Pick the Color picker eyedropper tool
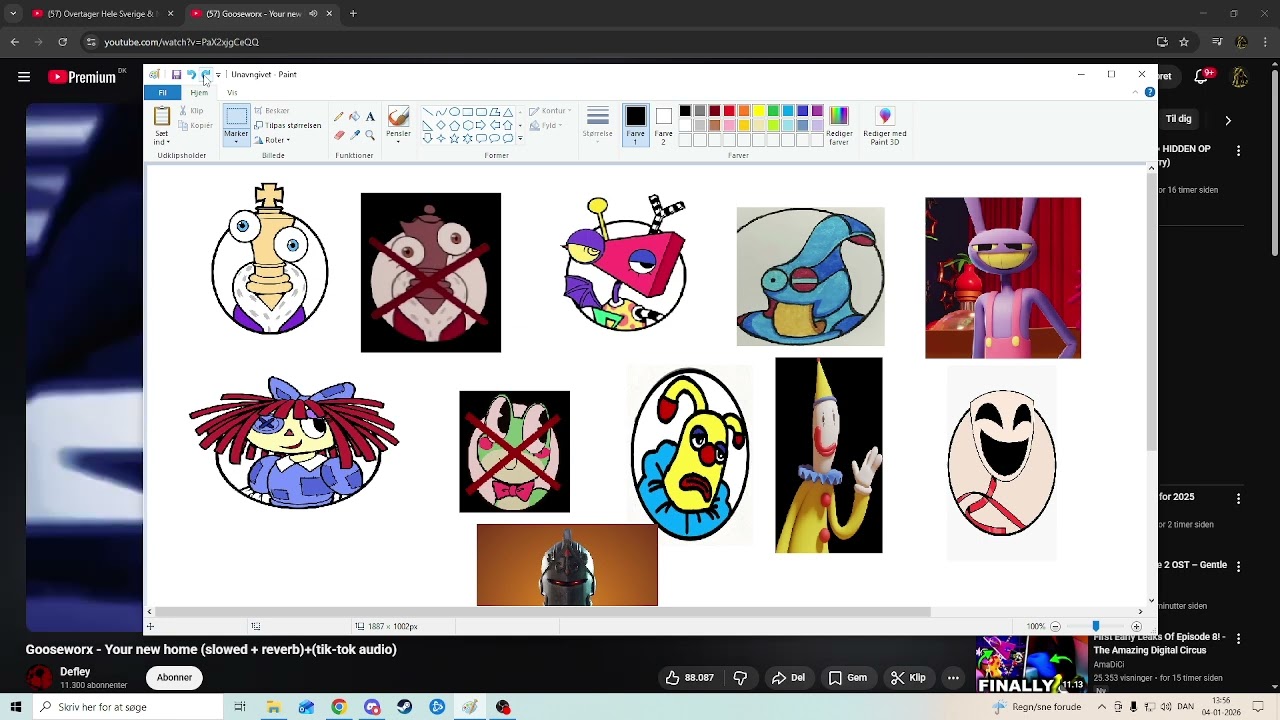This screenshot has height=720, width=1280. tap(354, 135)
